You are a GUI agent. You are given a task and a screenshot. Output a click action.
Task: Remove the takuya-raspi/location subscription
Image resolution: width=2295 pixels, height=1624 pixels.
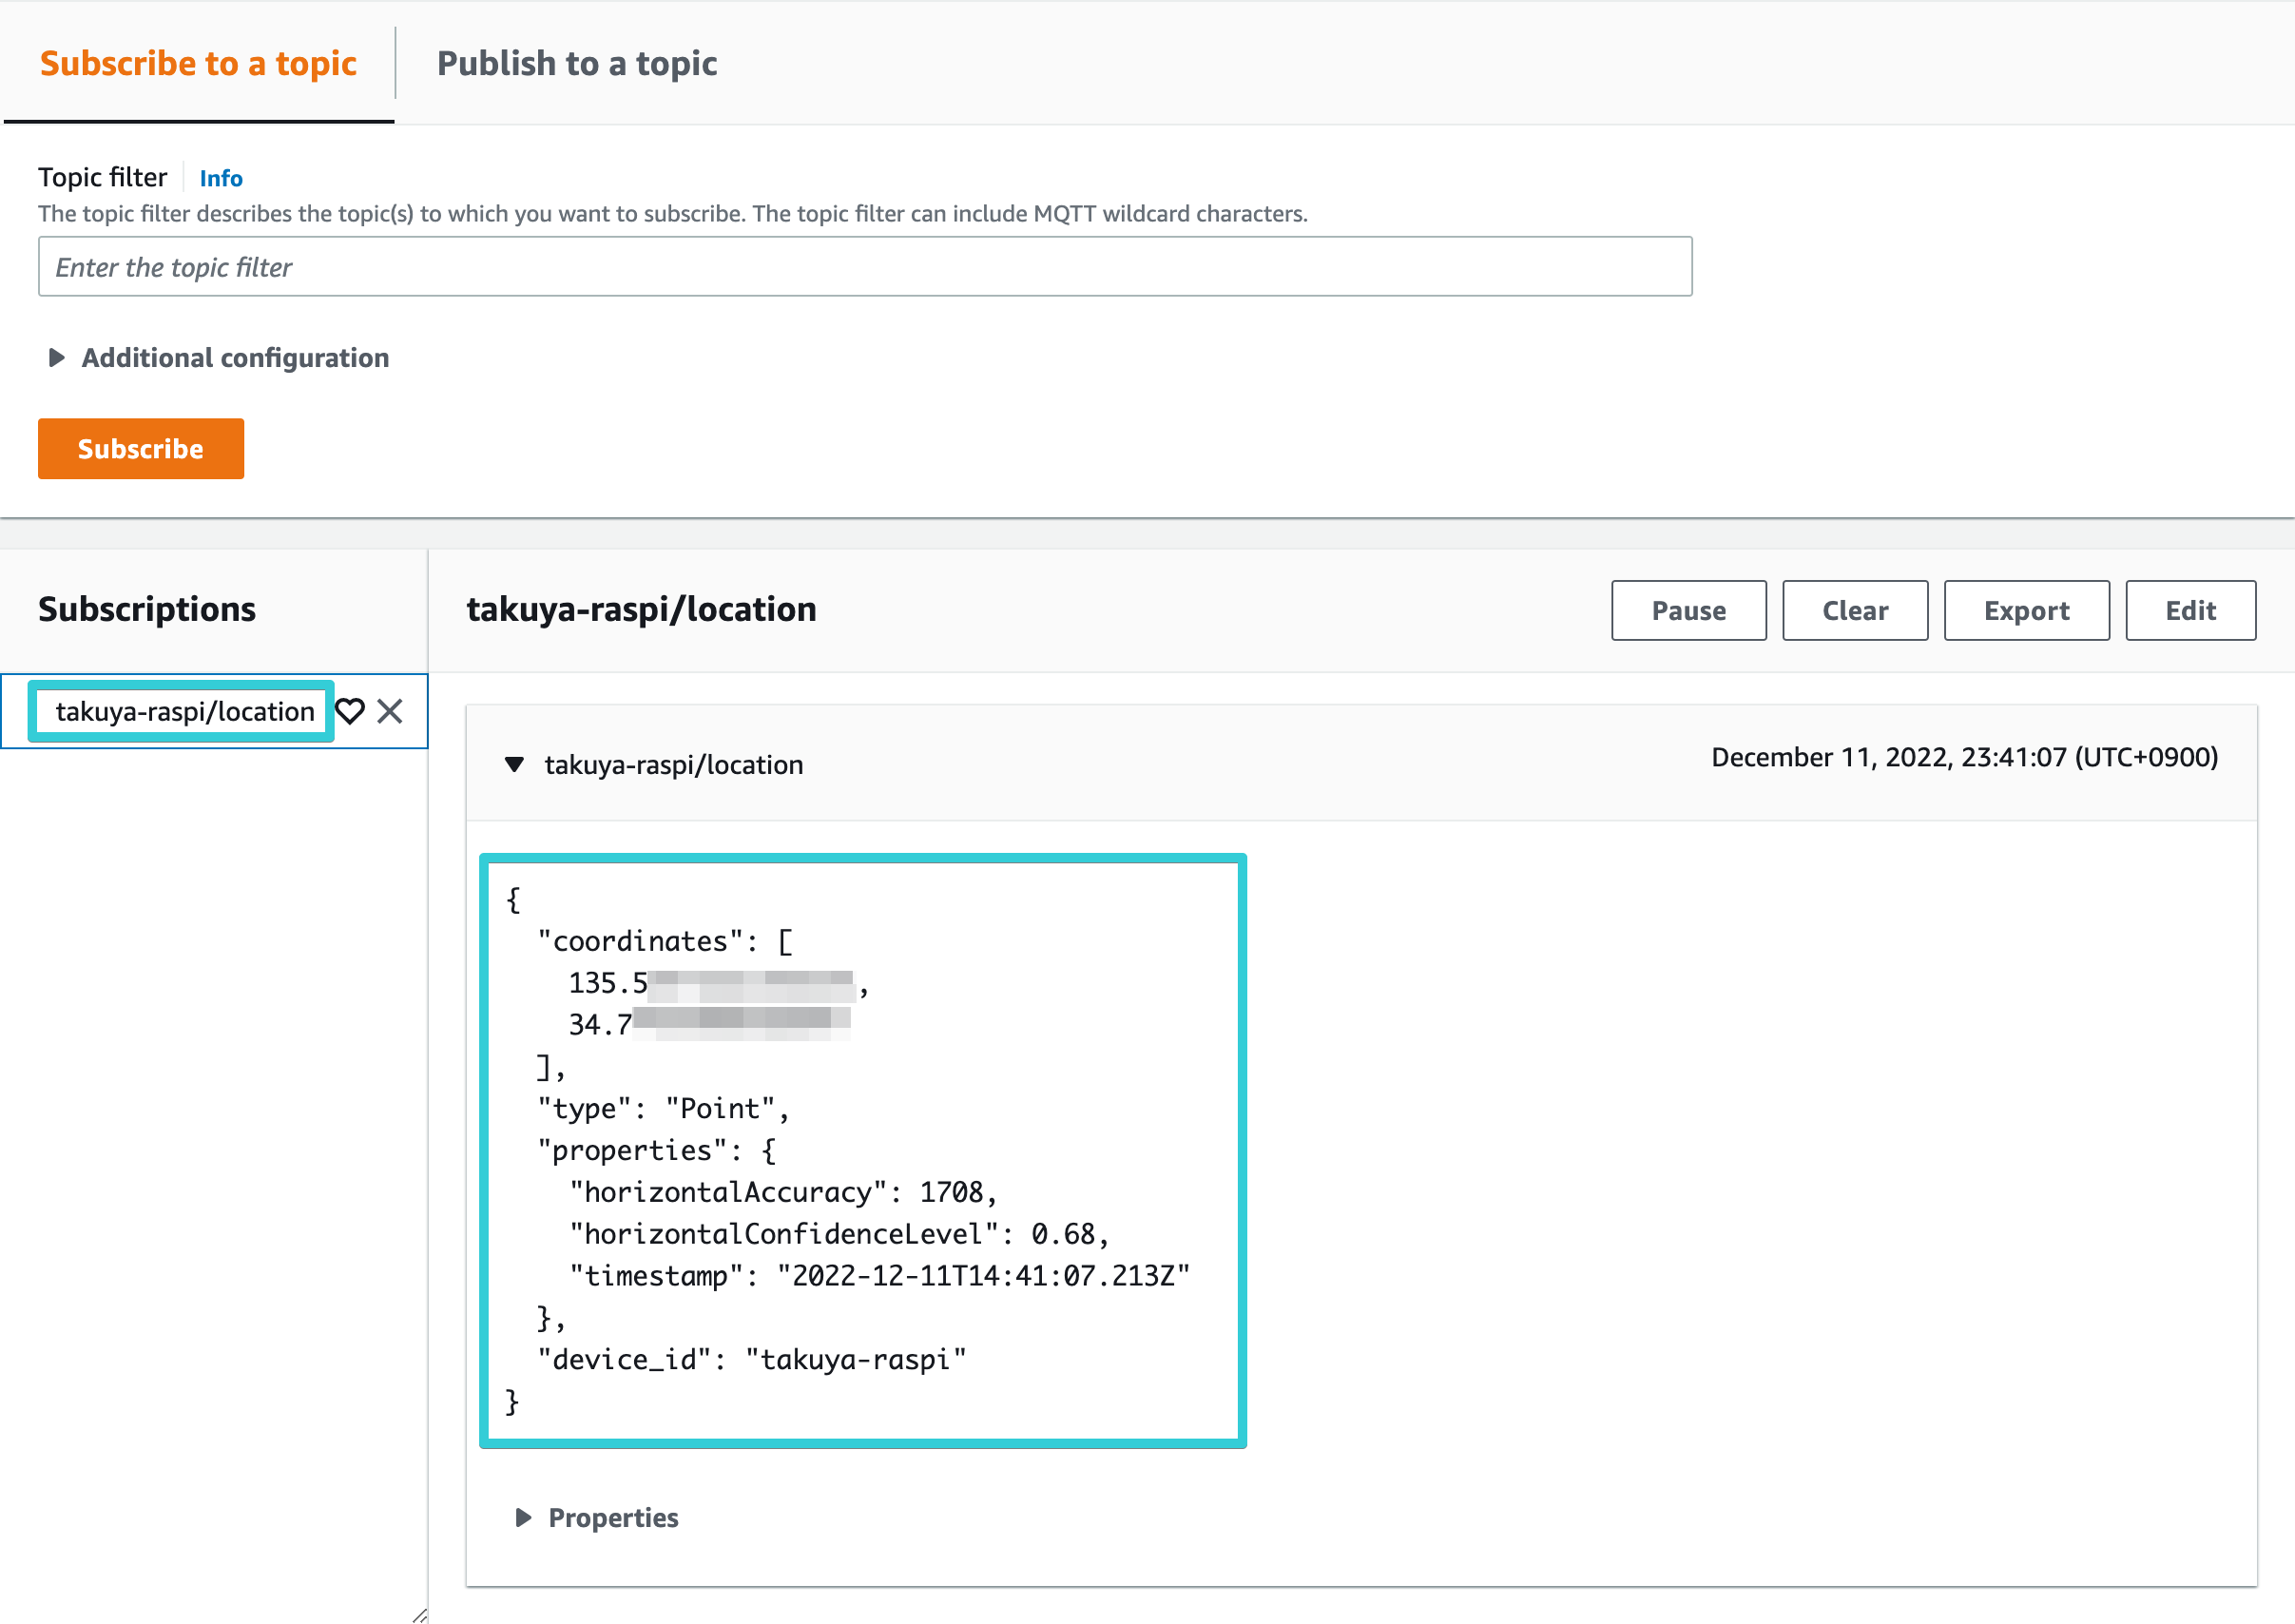click(391, 711)
